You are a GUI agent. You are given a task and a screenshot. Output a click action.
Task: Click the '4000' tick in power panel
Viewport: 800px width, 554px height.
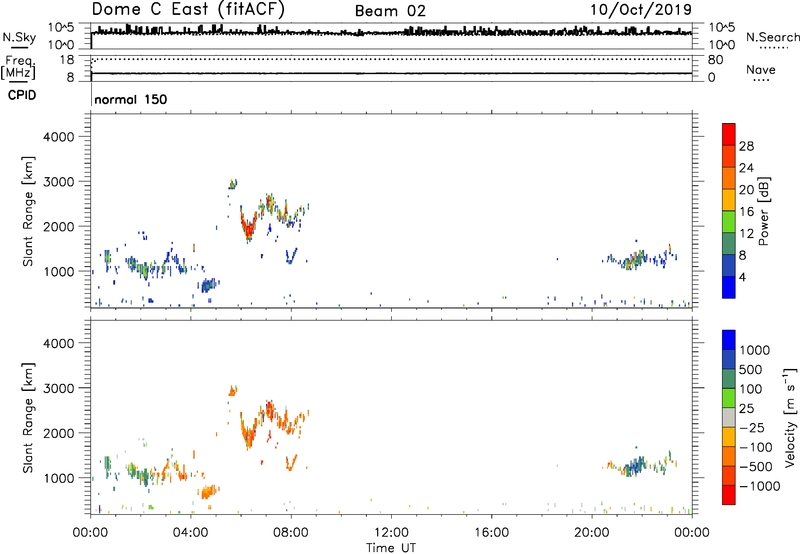[x=59, y=137]
